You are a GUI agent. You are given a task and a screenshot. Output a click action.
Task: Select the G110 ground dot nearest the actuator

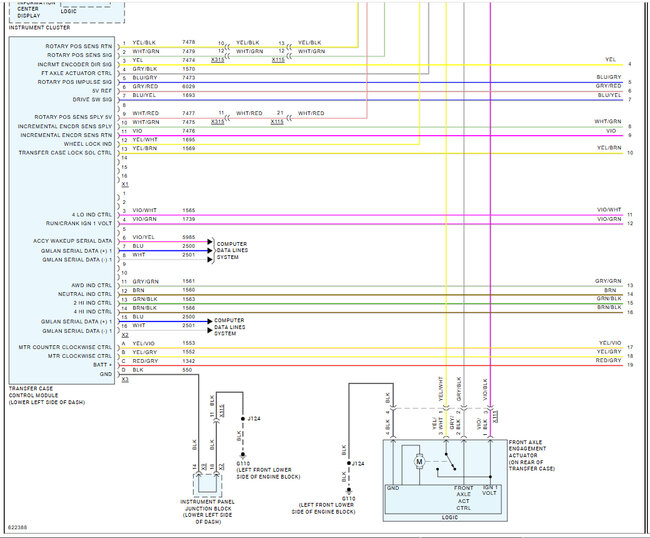coord(348,489)
